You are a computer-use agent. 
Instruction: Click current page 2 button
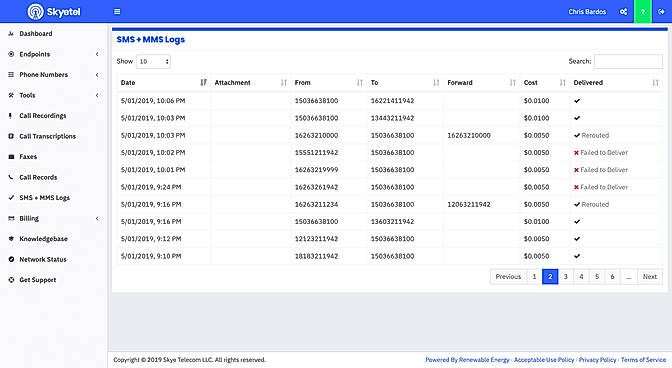[550, 277]
